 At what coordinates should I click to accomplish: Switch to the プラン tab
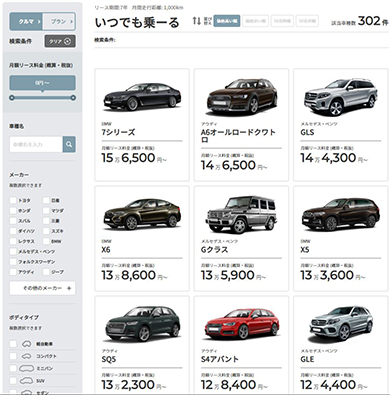coord(59,22)
